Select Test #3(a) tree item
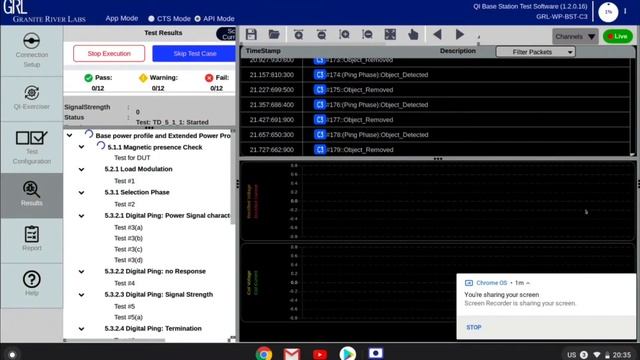640x360 pixels. click(128, 227)
